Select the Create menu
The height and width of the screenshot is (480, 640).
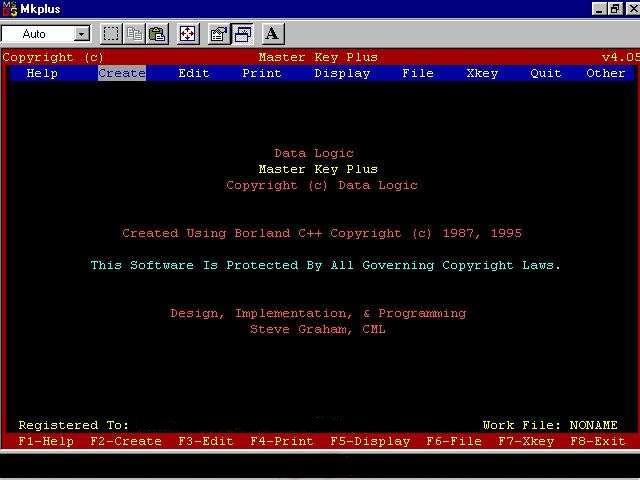point(122,73)
